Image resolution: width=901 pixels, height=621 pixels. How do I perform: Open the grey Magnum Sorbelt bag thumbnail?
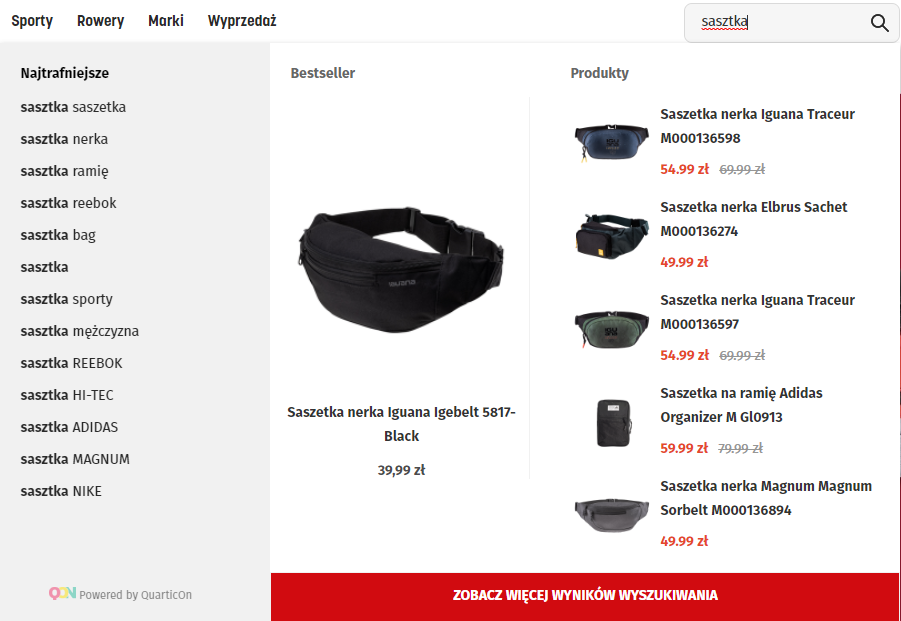[611, 515]
